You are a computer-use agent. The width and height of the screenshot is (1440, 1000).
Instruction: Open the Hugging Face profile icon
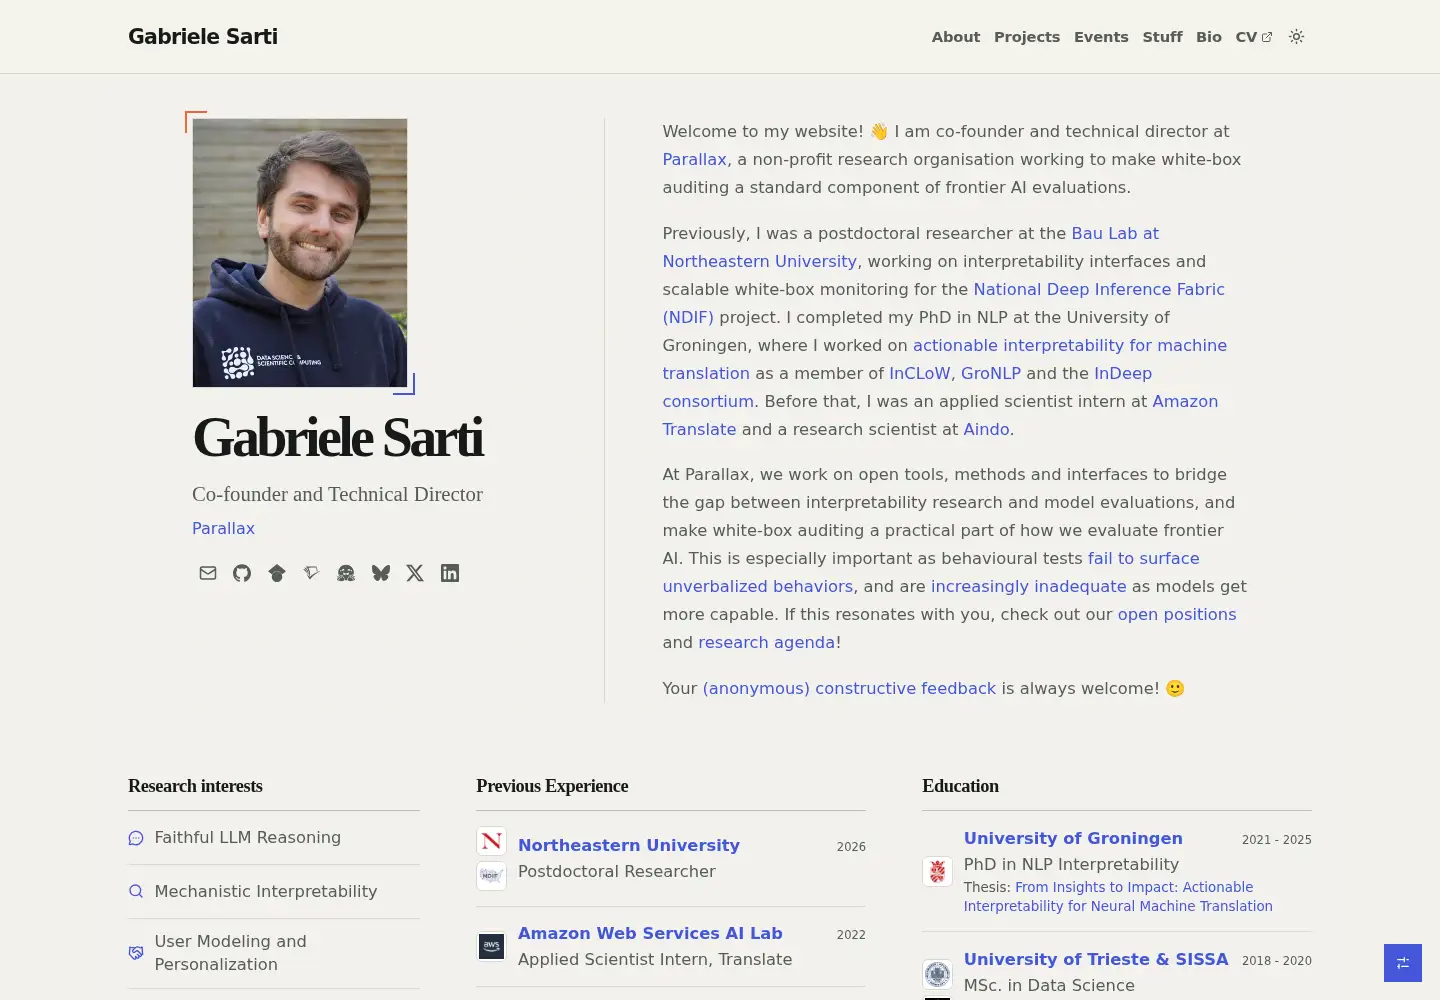pyautogui.click(x=346, y=573)
